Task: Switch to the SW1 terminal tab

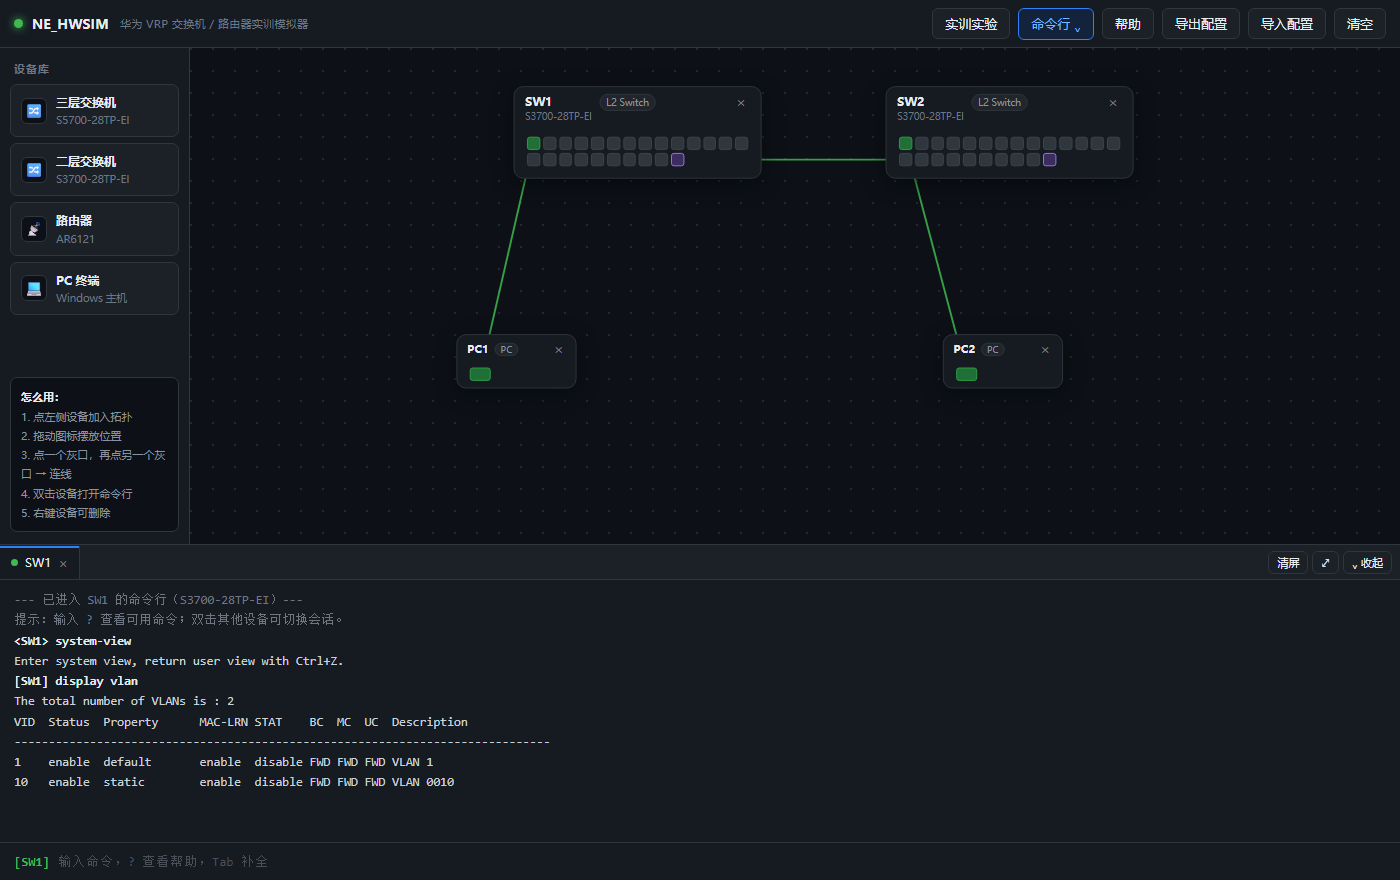Action: pos(37,563)
